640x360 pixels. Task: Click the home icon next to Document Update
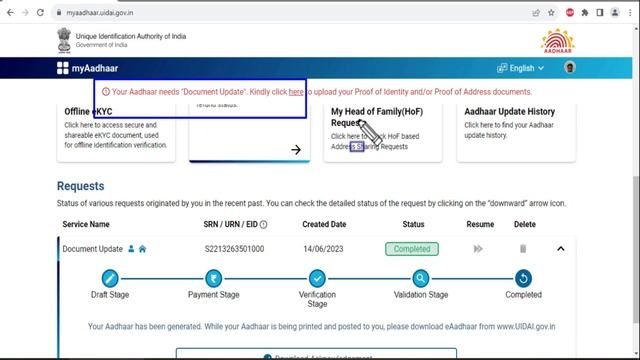tap(142, 249)
